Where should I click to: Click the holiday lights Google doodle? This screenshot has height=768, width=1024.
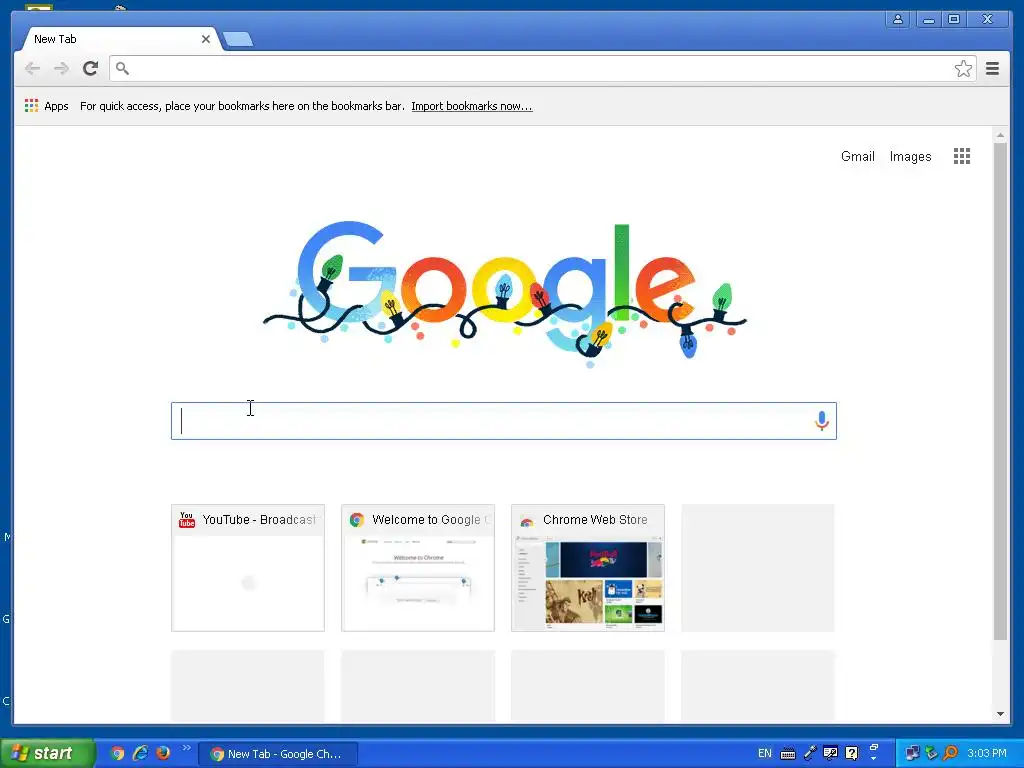click(x=504, y=294)
